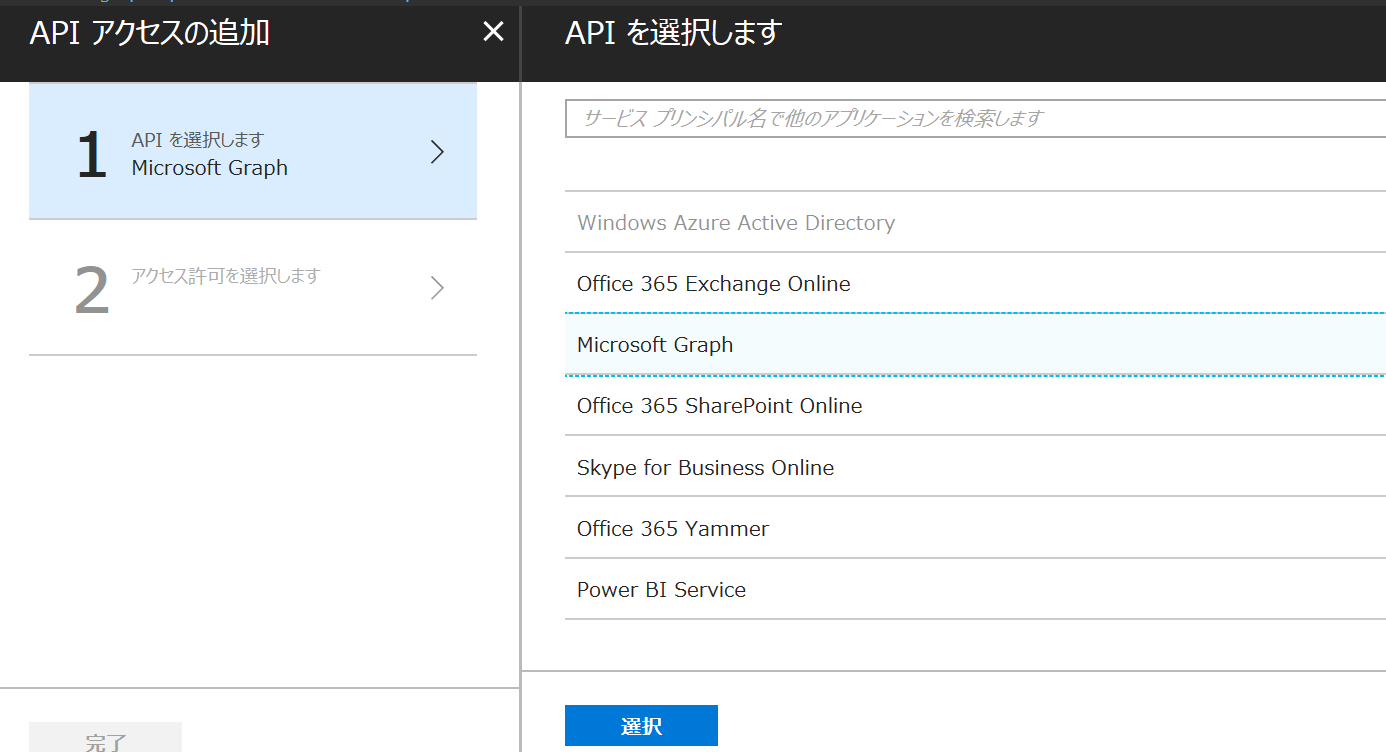Expand the chevron on the API を選択します step
Image resolution: width=1386 pixels, height=752 pixels.
[x=437, y=151]
